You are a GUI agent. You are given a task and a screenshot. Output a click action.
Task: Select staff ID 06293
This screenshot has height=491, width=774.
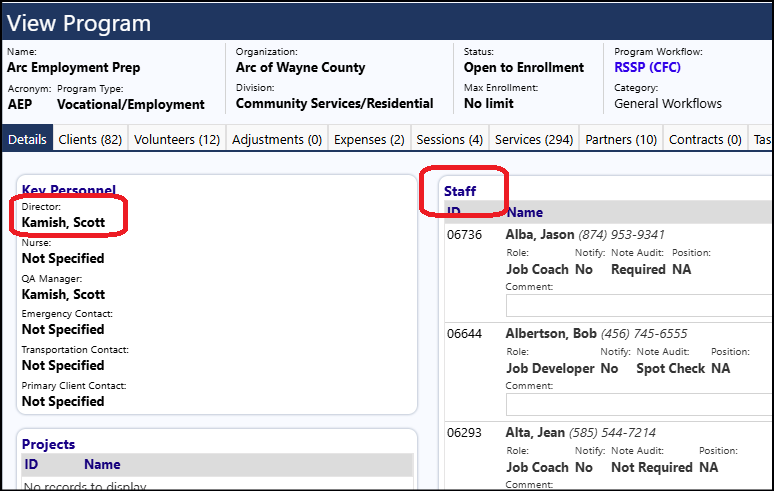point(464,433)
